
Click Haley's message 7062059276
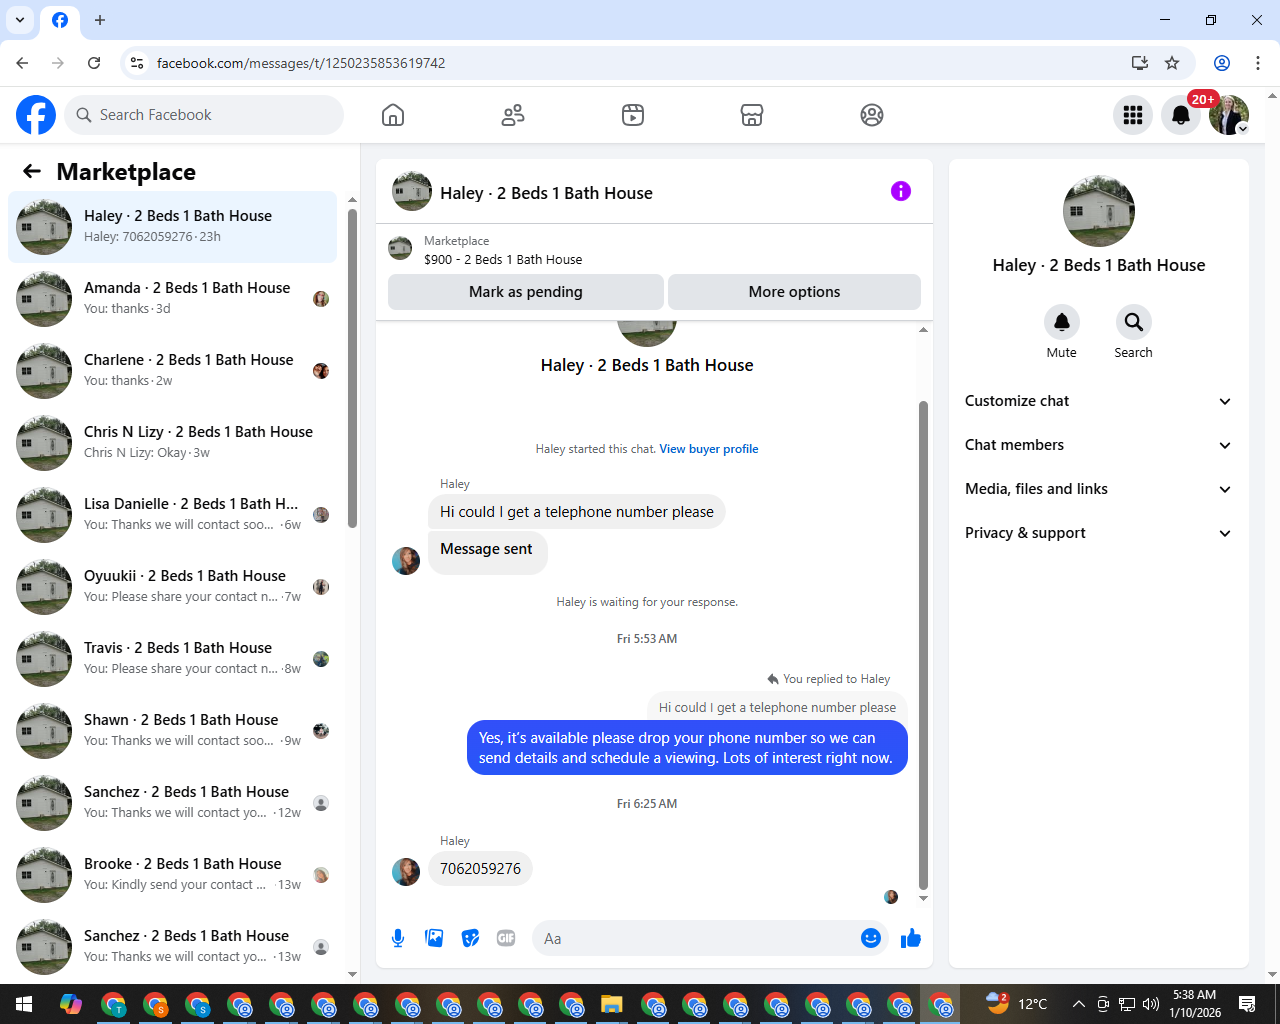(x=481, y=868)
